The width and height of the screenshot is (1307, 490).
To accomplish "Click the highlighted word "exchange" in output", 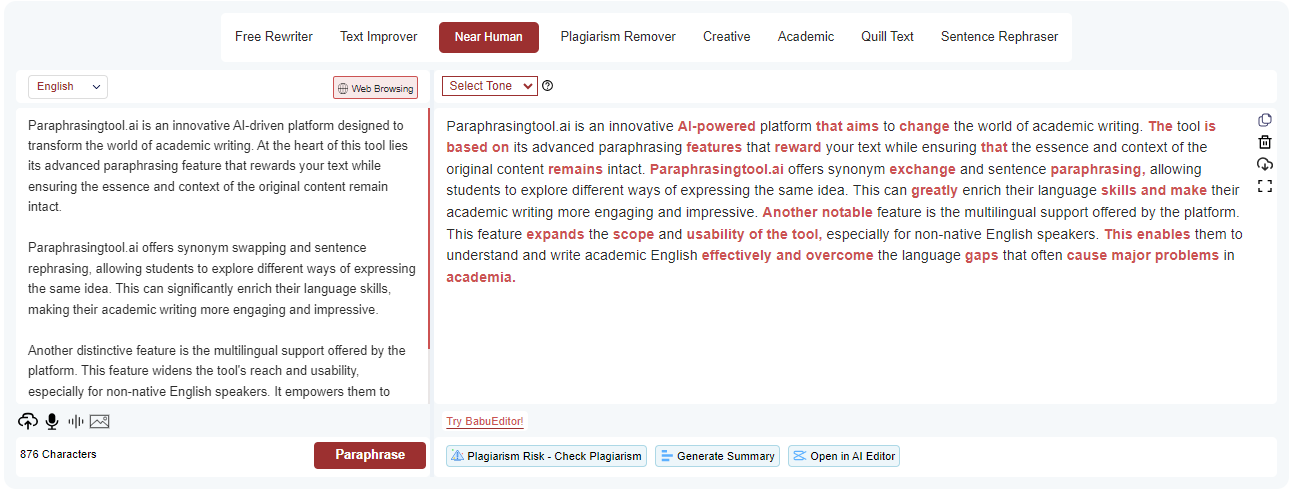I will 922,169.
